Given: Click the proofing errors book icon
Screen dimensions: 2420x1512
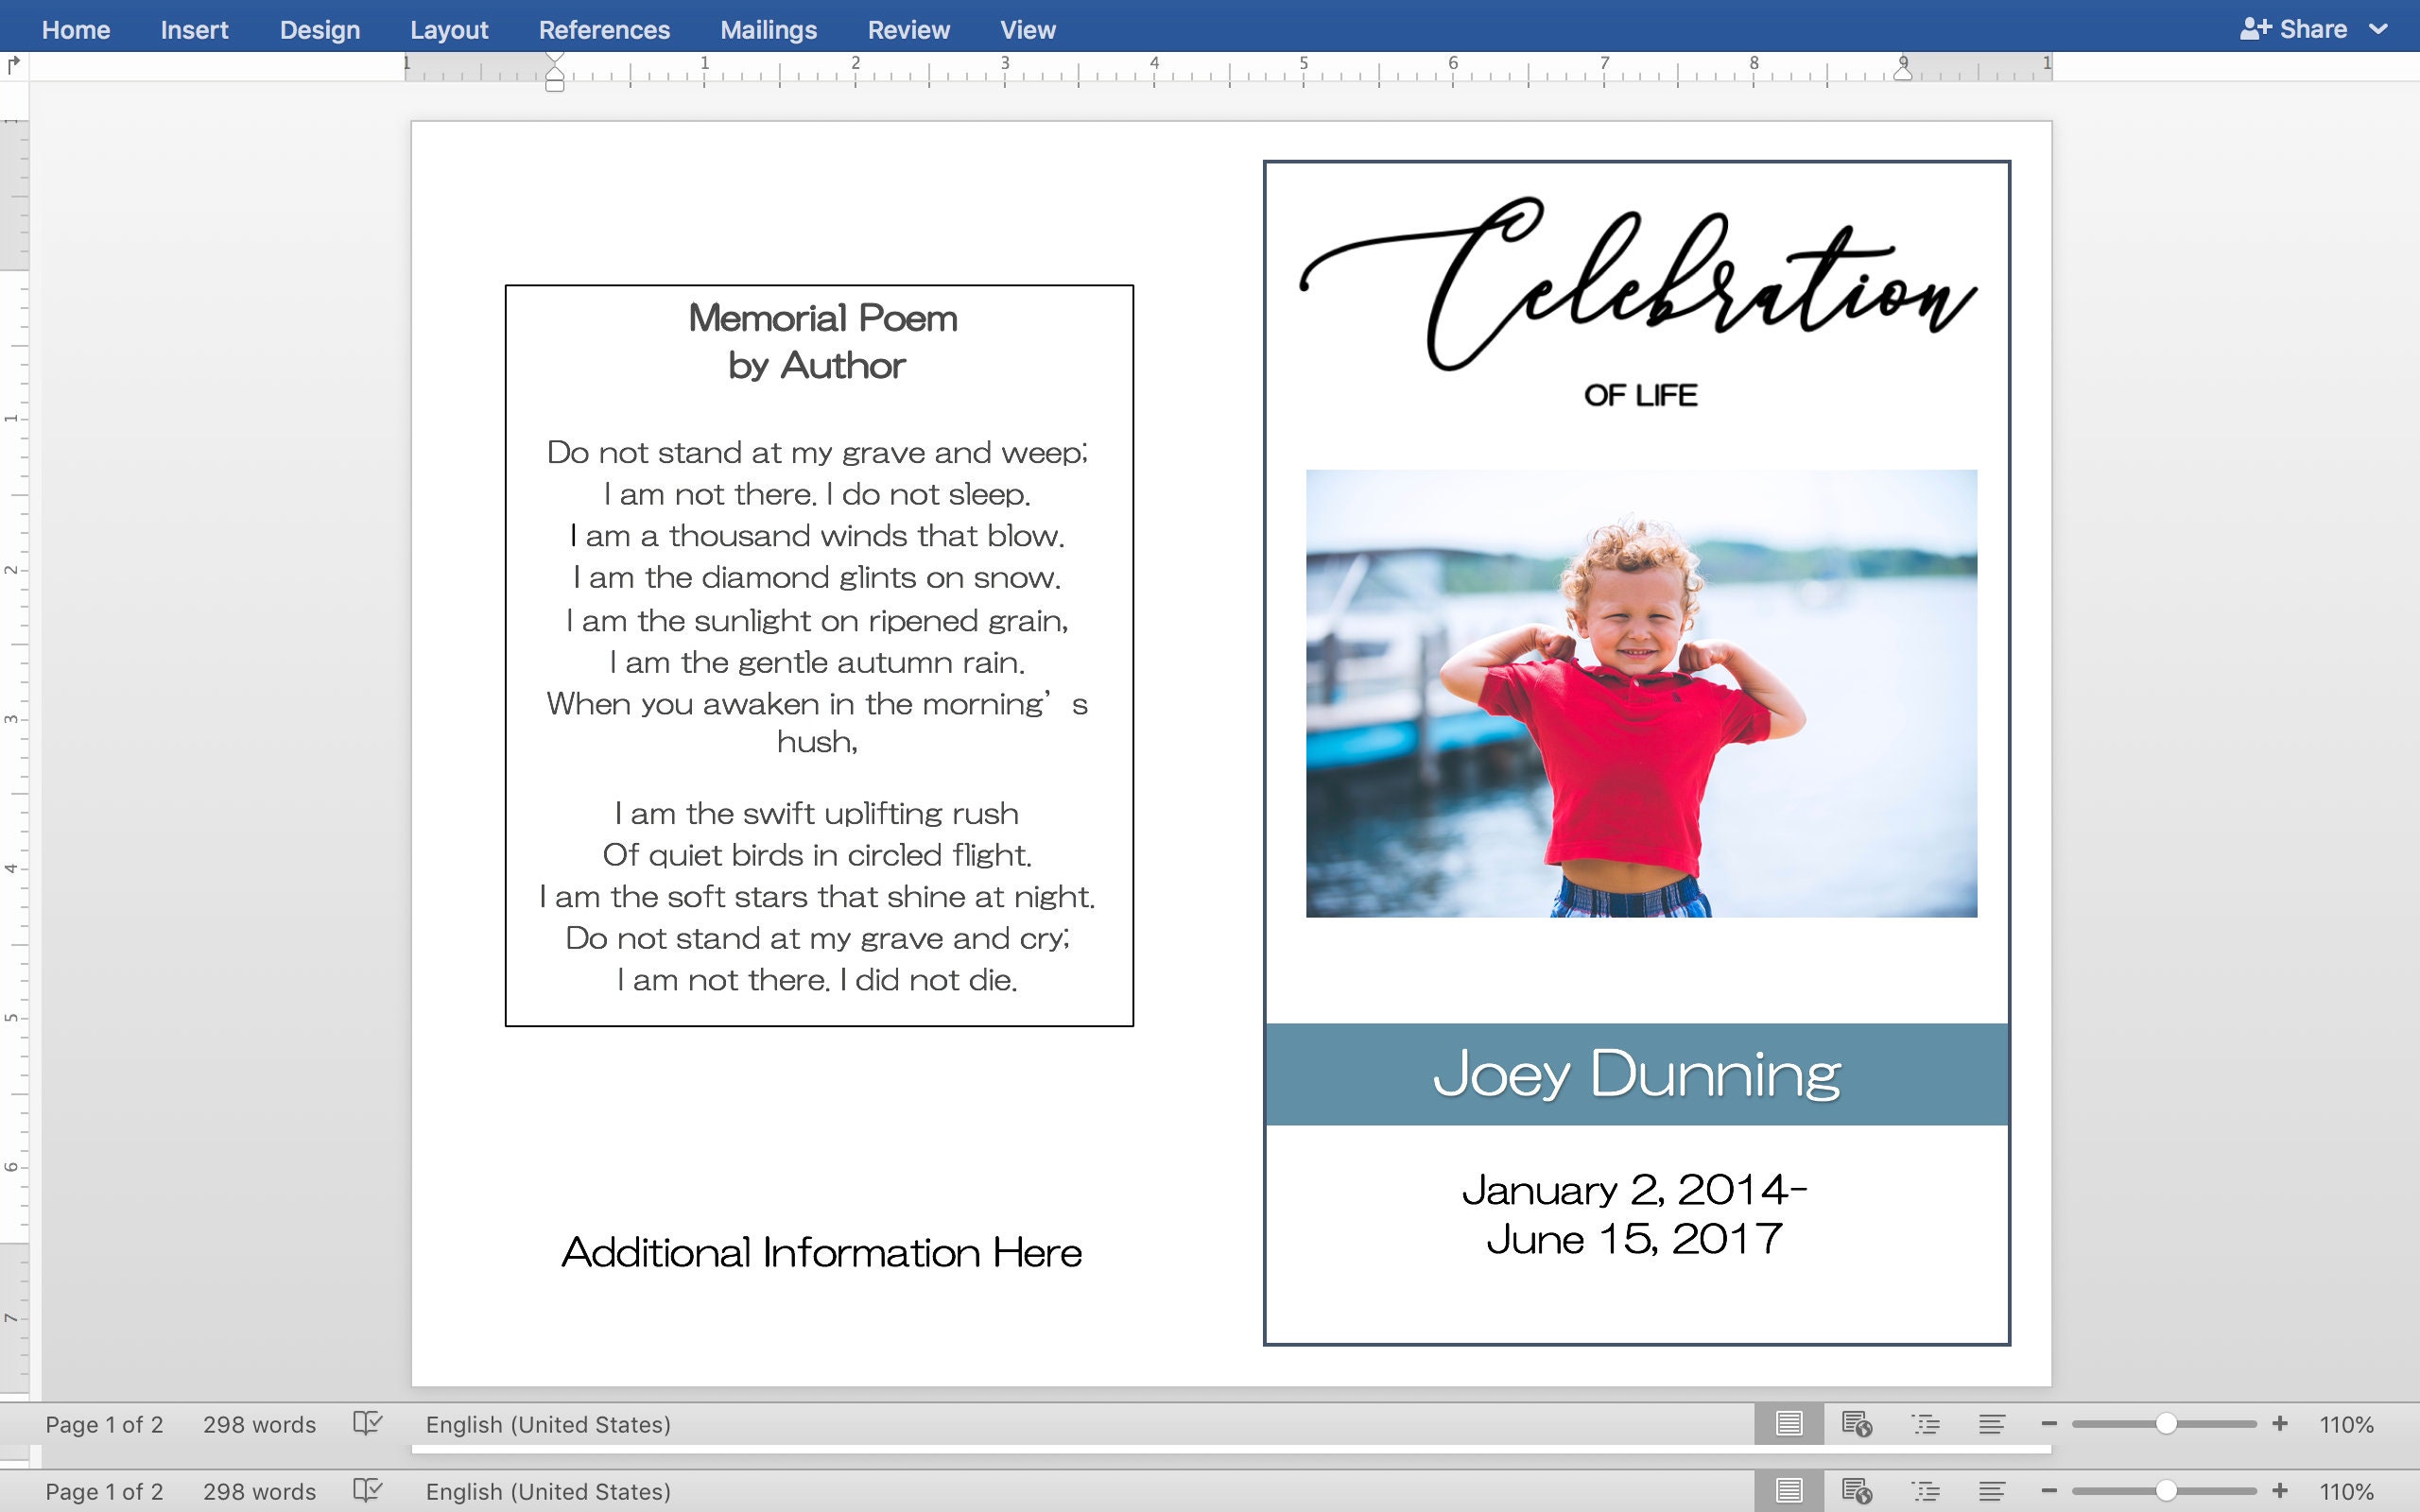Looking at the screenshot, I should 369,1424.
